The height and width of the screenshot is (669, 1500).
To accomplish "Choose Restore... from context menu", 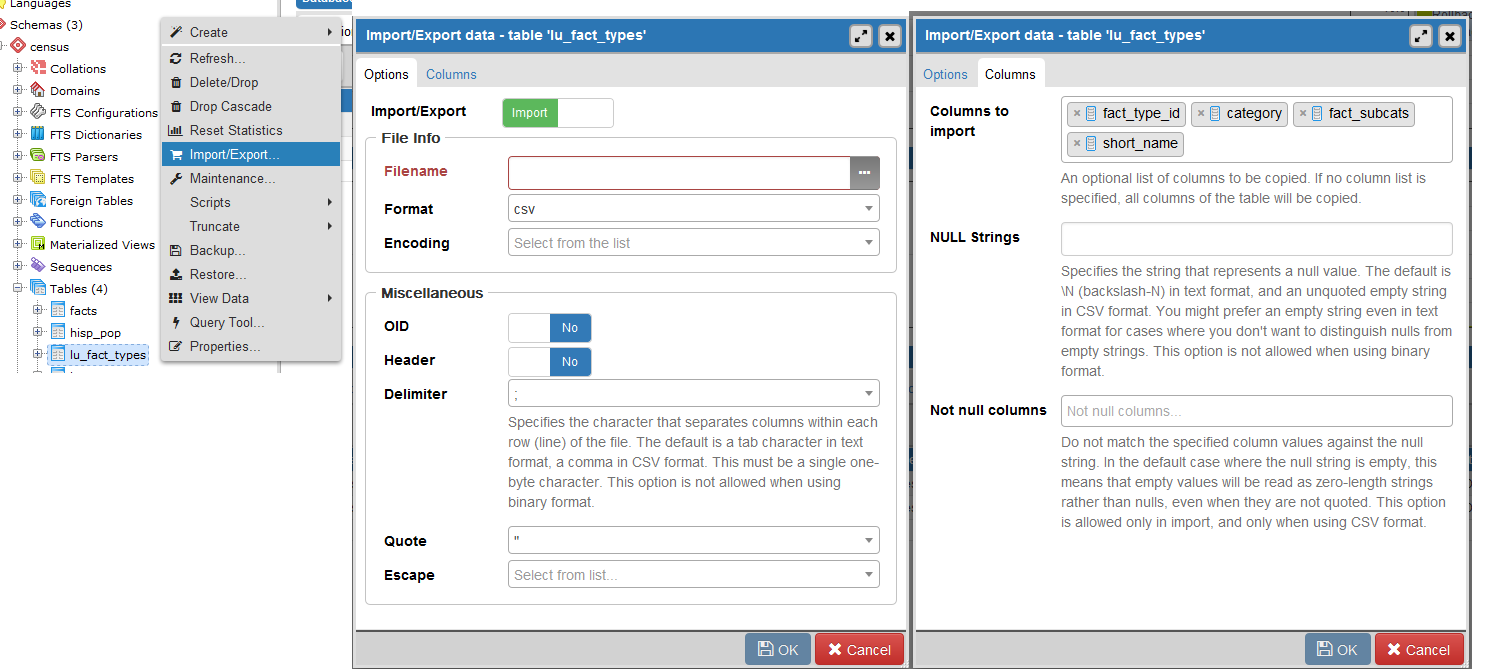I will point(251,274).
